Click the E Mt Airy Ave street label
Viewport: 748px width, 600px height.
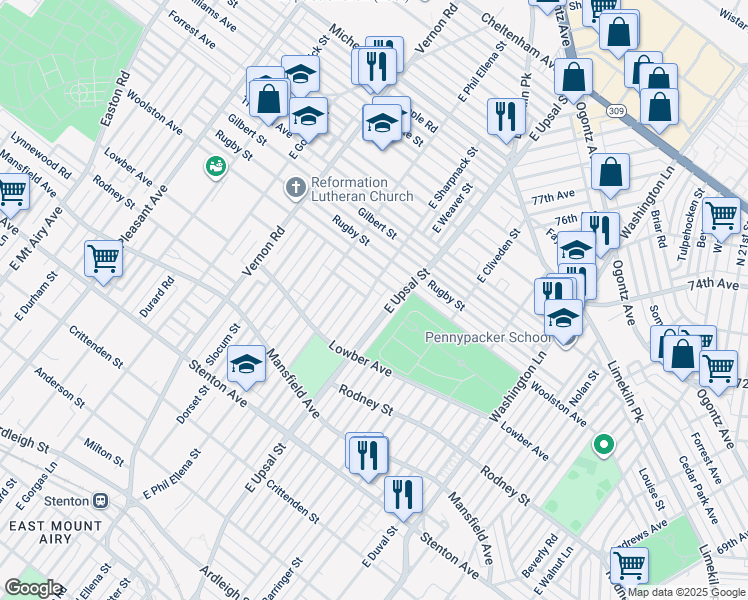tap(36, 238)
